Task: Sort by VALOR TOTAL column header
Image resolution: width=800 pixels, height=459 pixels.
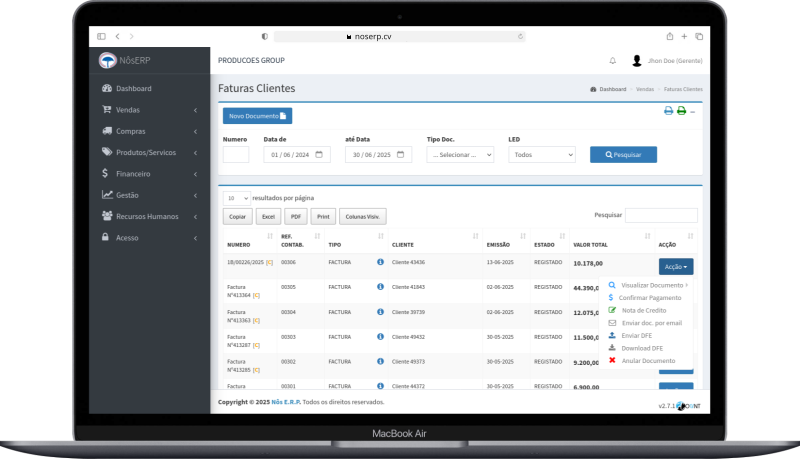Action: [612, 241]
